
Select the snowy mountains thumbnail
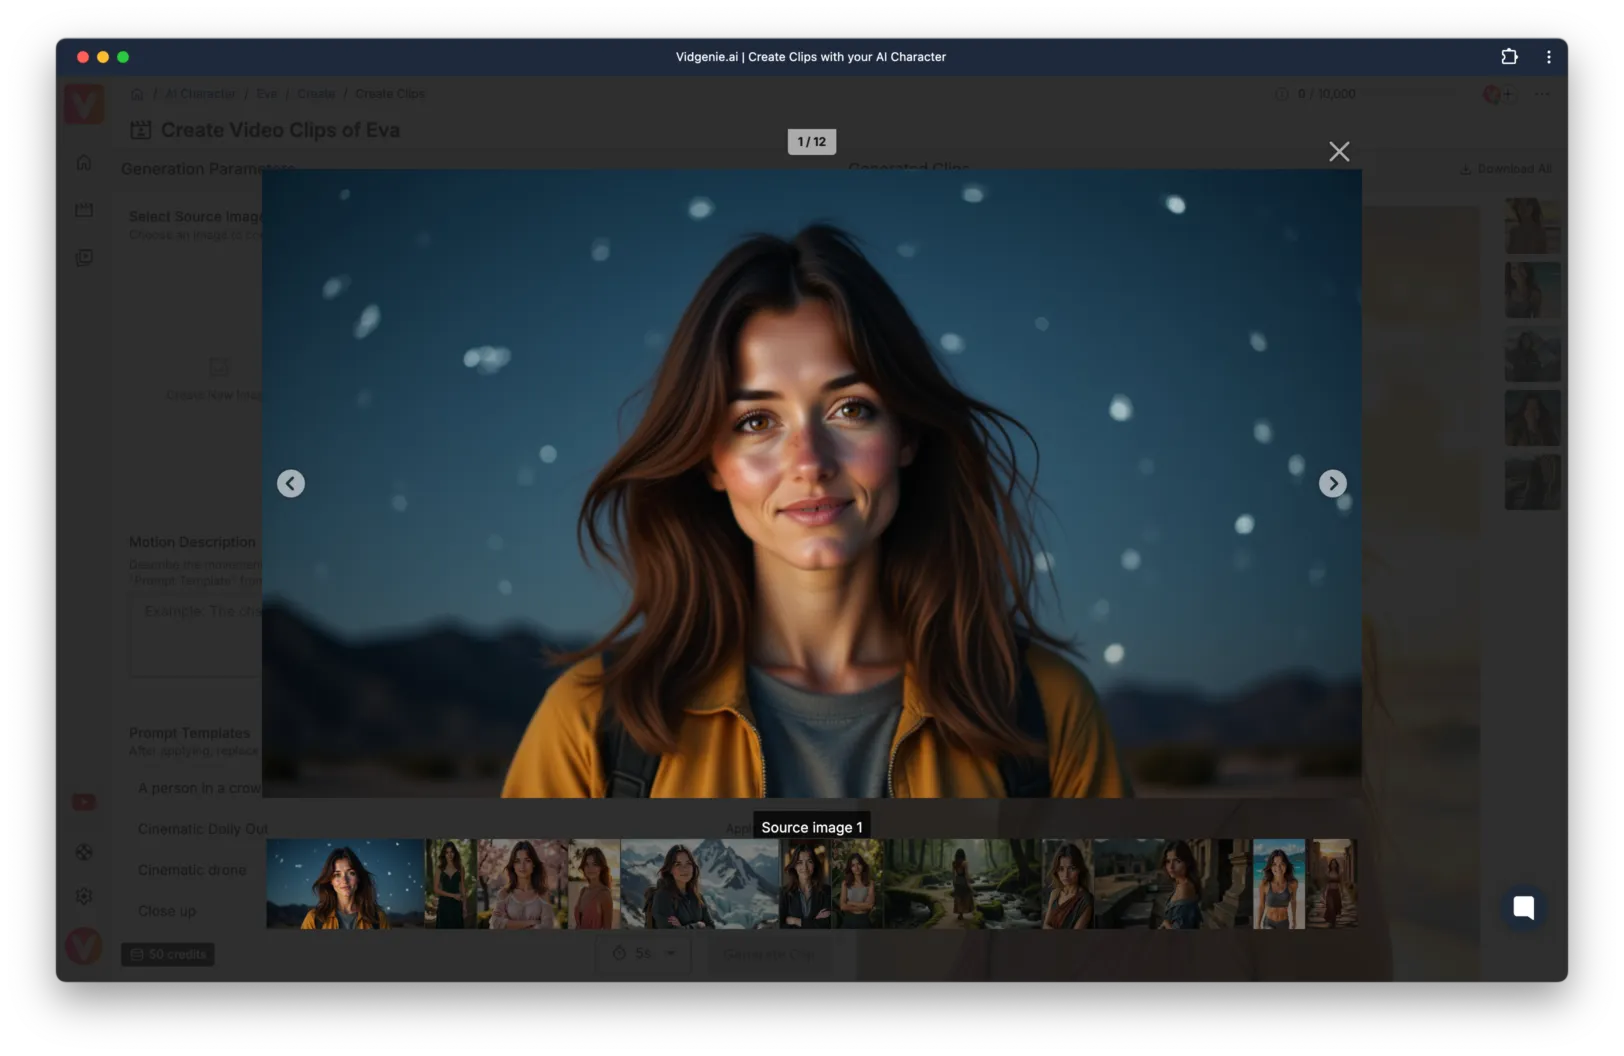[699, 884]
